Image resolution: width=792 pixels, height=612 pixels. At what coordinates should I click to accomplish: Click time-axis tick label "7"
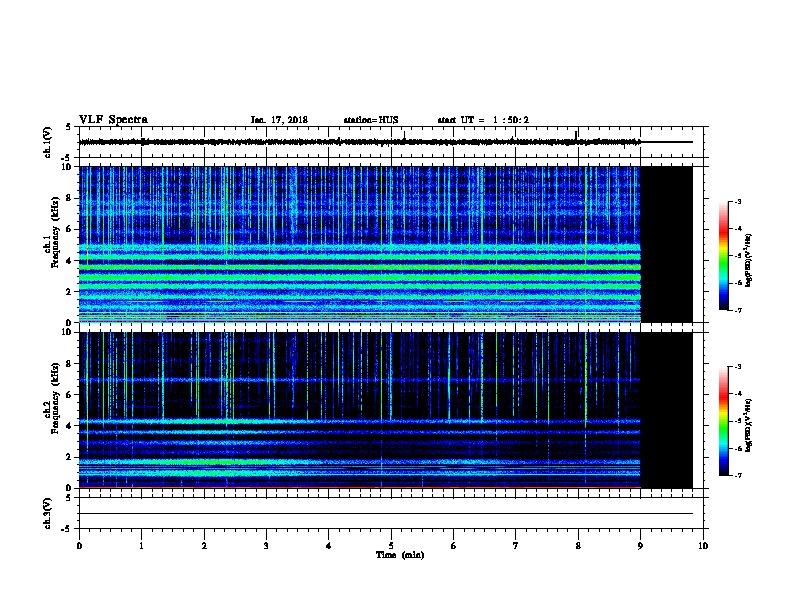coord(516,545)
